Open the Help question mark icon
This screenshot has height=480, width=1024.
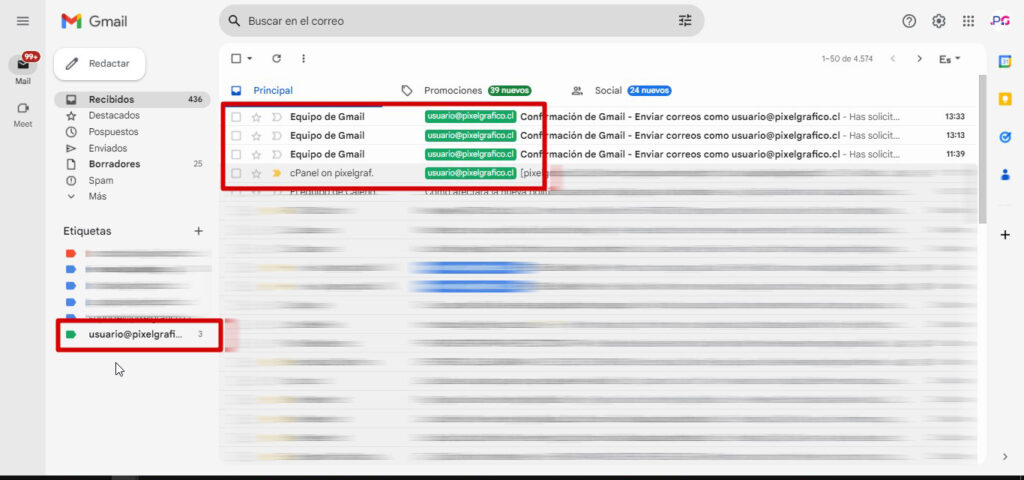909,21
